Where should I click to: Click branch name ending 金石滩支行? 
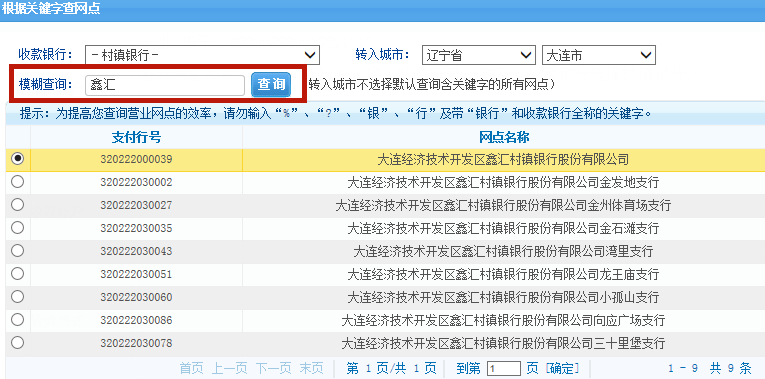503,228
